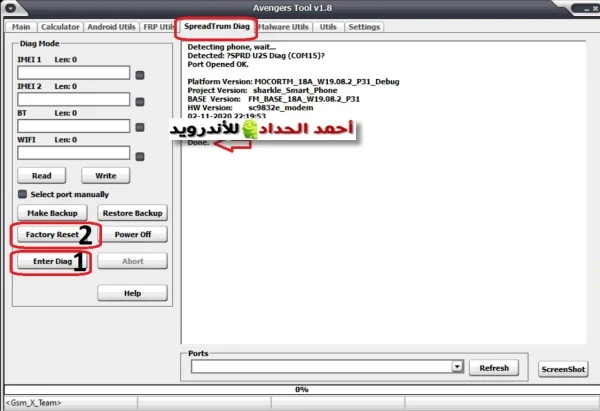Open Help in Diag Mode panel
This screenshot has width=600, height=411.
click(x=132, y=293)
